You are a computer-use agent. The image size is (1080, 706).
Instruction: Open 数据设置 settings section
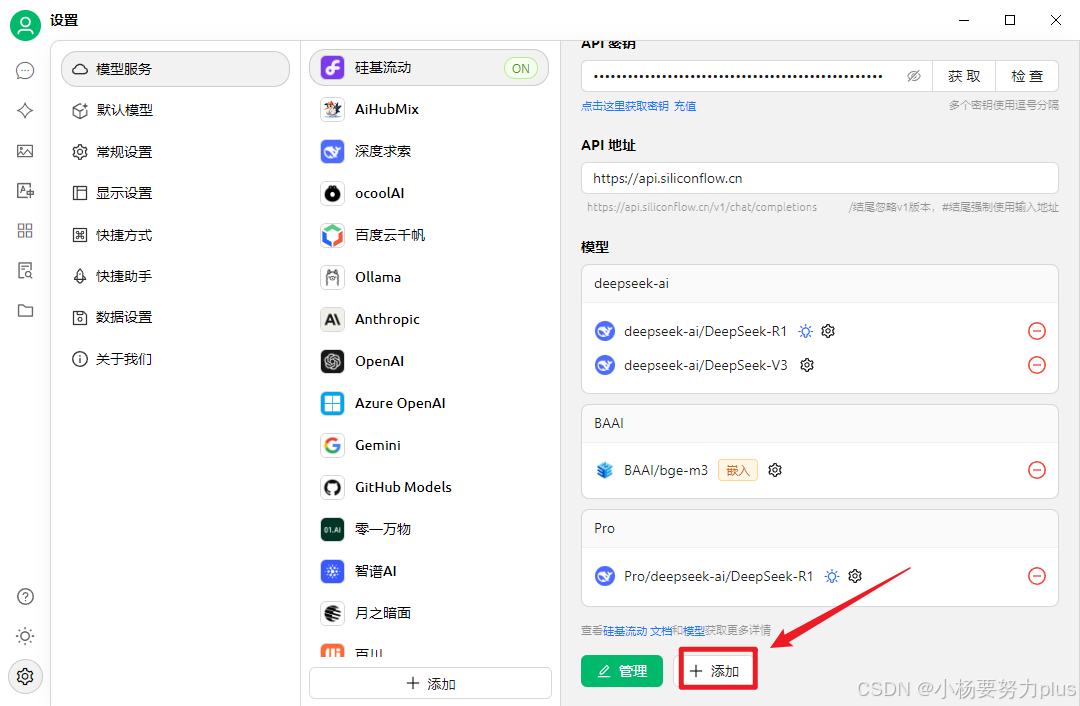(x=176, y=318)
